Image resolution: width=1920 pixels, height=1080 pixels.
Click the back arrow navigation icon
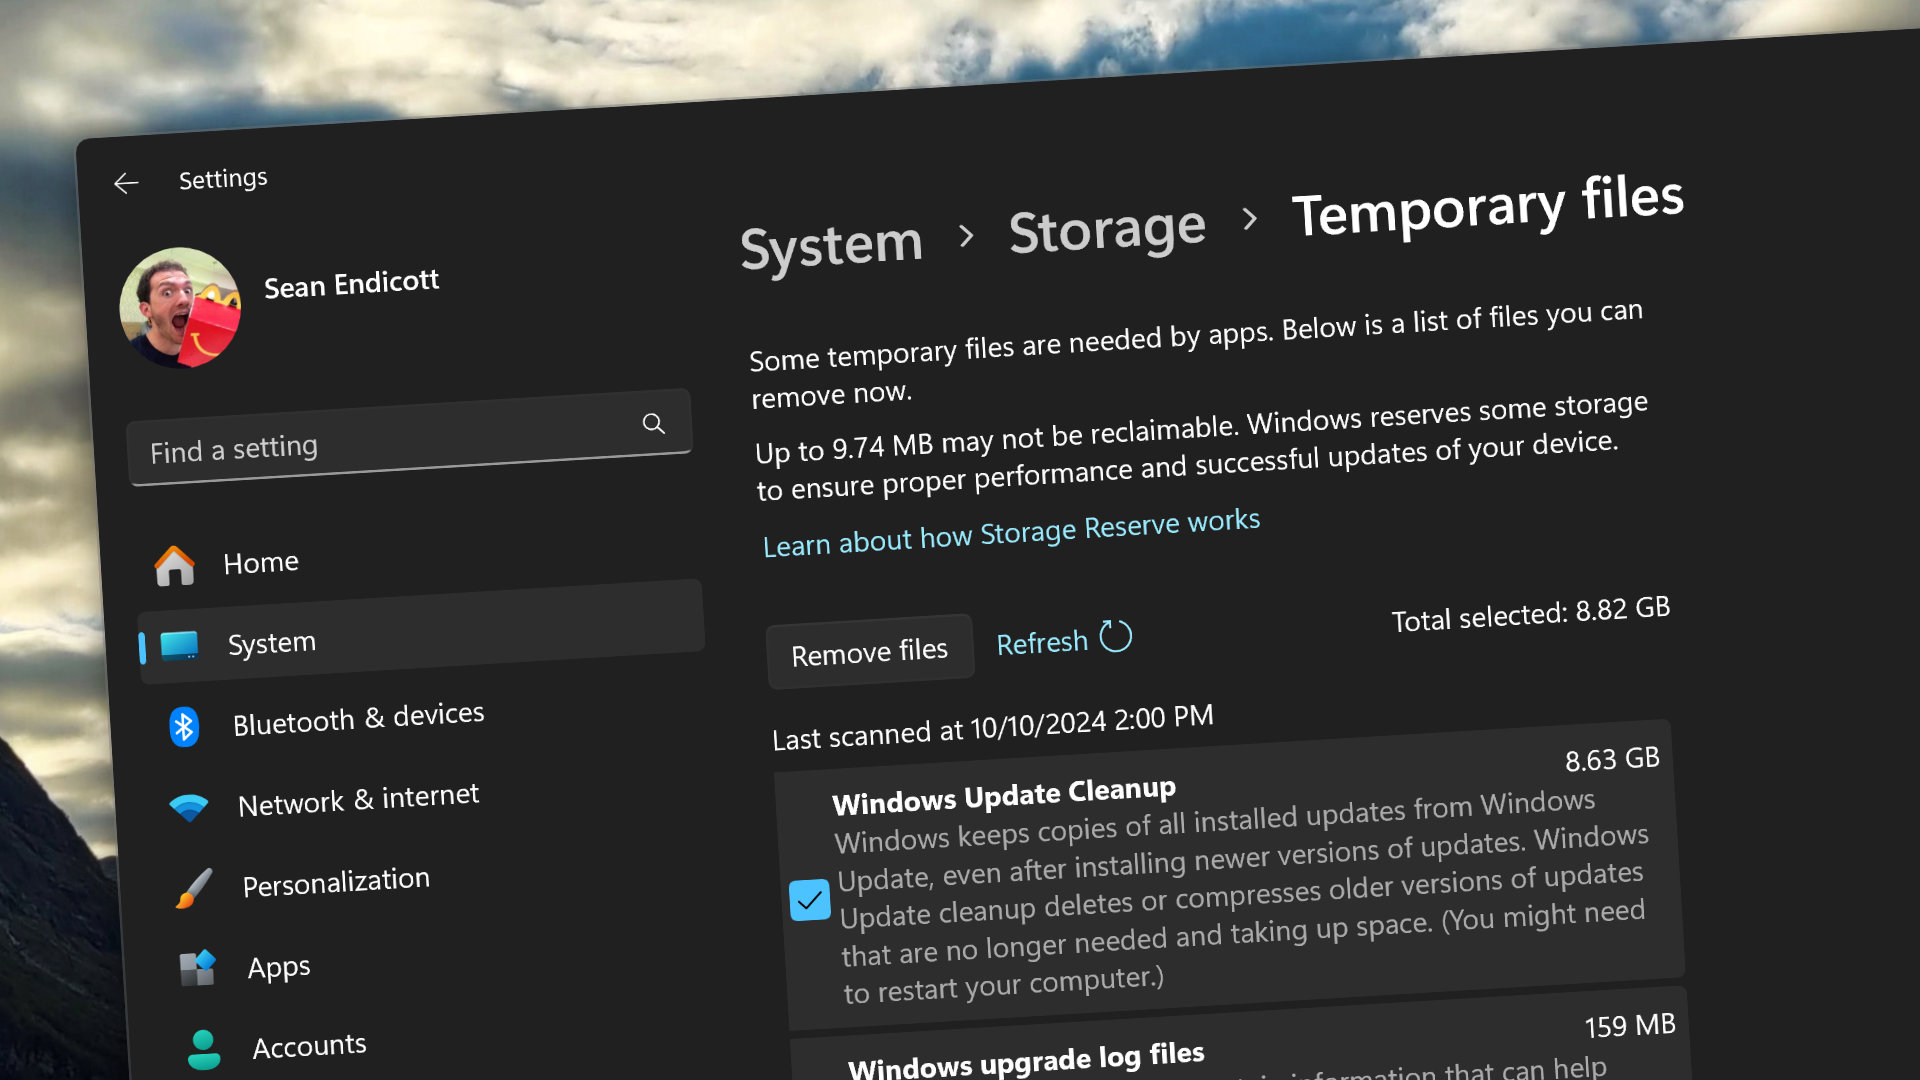coord(127,182)
